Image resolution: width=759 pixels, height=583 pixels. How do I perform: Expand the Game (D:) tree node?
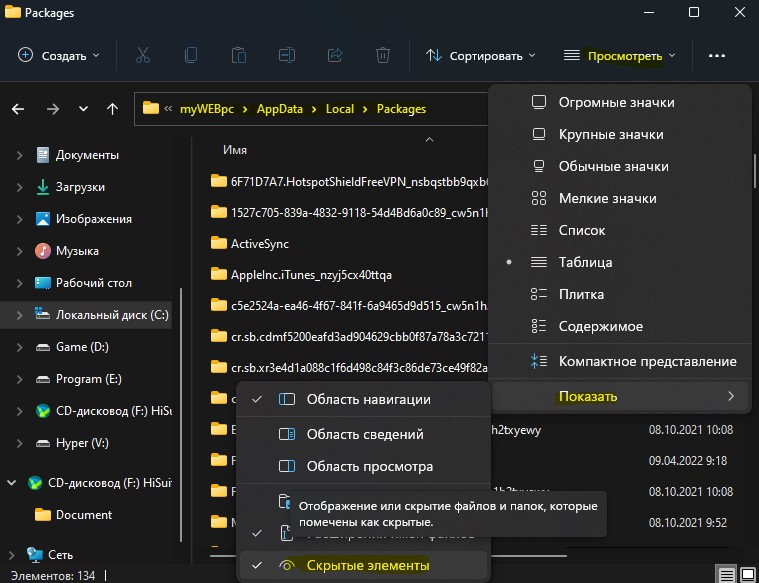tap(19, 347)
